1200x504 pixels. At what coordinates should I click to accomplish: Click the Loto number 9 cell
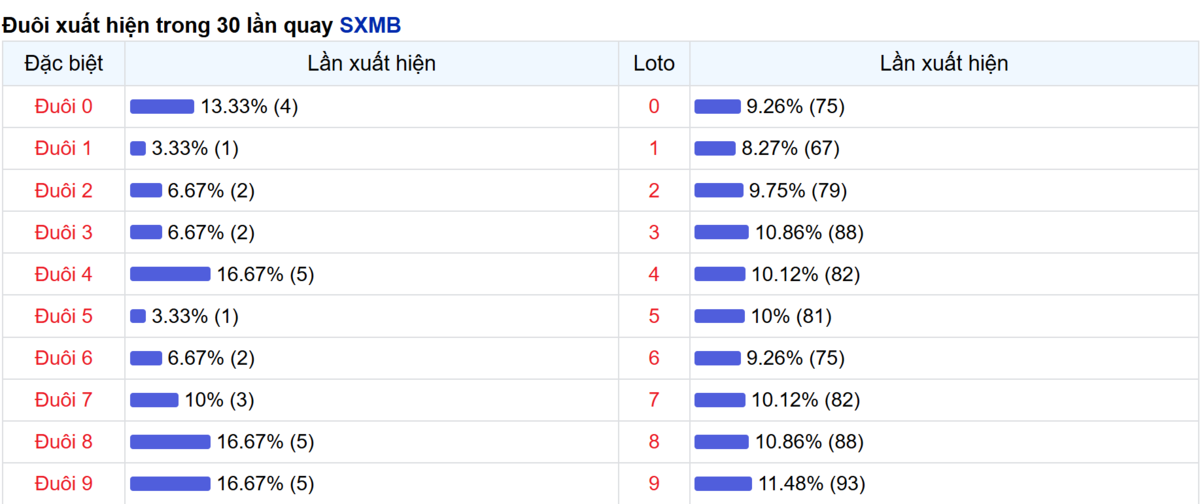pos(654,484)
